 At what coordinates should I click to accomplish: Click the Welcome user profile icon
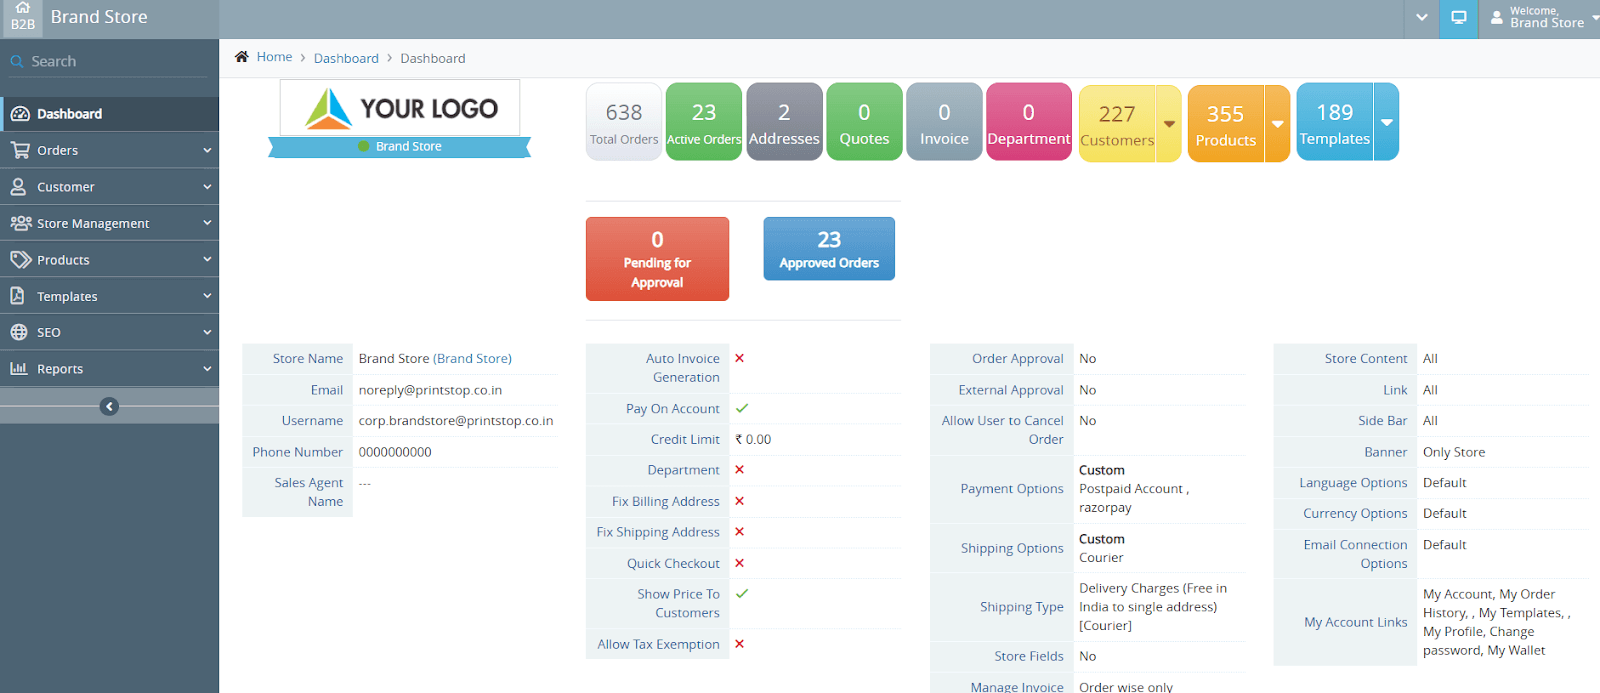click(x=1496, y=18)
